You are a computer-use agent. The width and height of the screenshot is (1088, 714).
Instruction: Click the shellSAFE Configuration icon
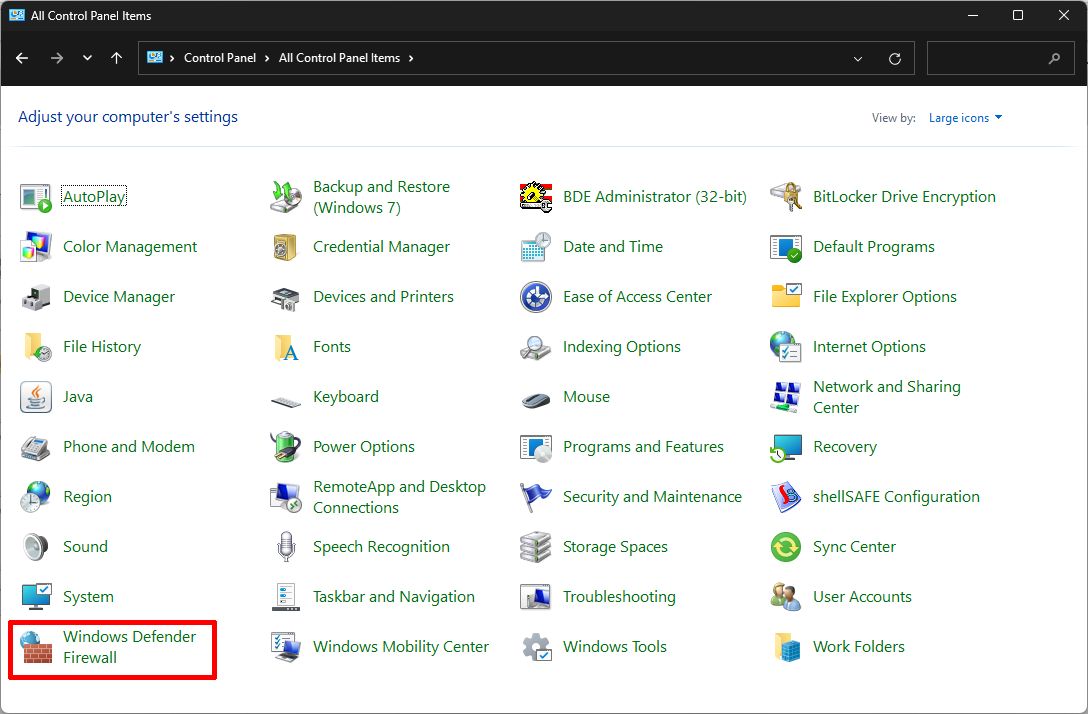coord(786,497)
